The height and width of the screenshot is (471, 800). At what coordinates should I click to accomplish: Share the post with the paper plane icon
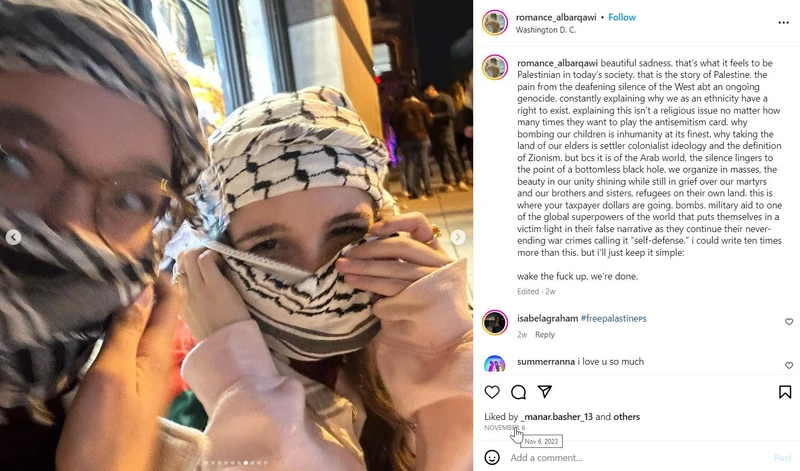[545, 391]
